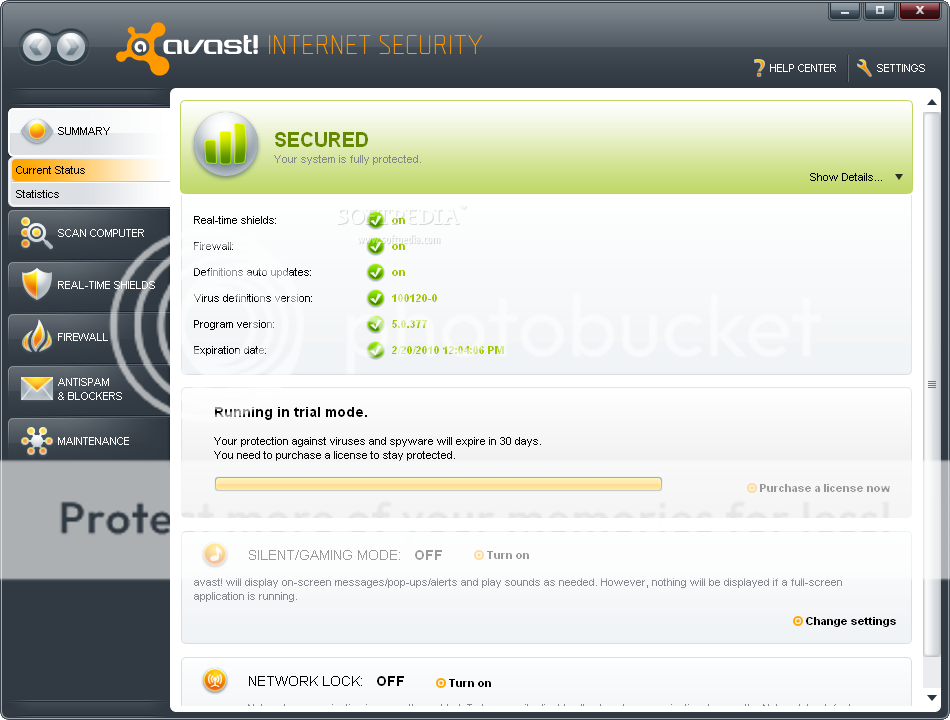Click the Real-time shields green checkmark status
Image resolution: width=950 pixels, height=720 pixels.
(x=376, y=220)
